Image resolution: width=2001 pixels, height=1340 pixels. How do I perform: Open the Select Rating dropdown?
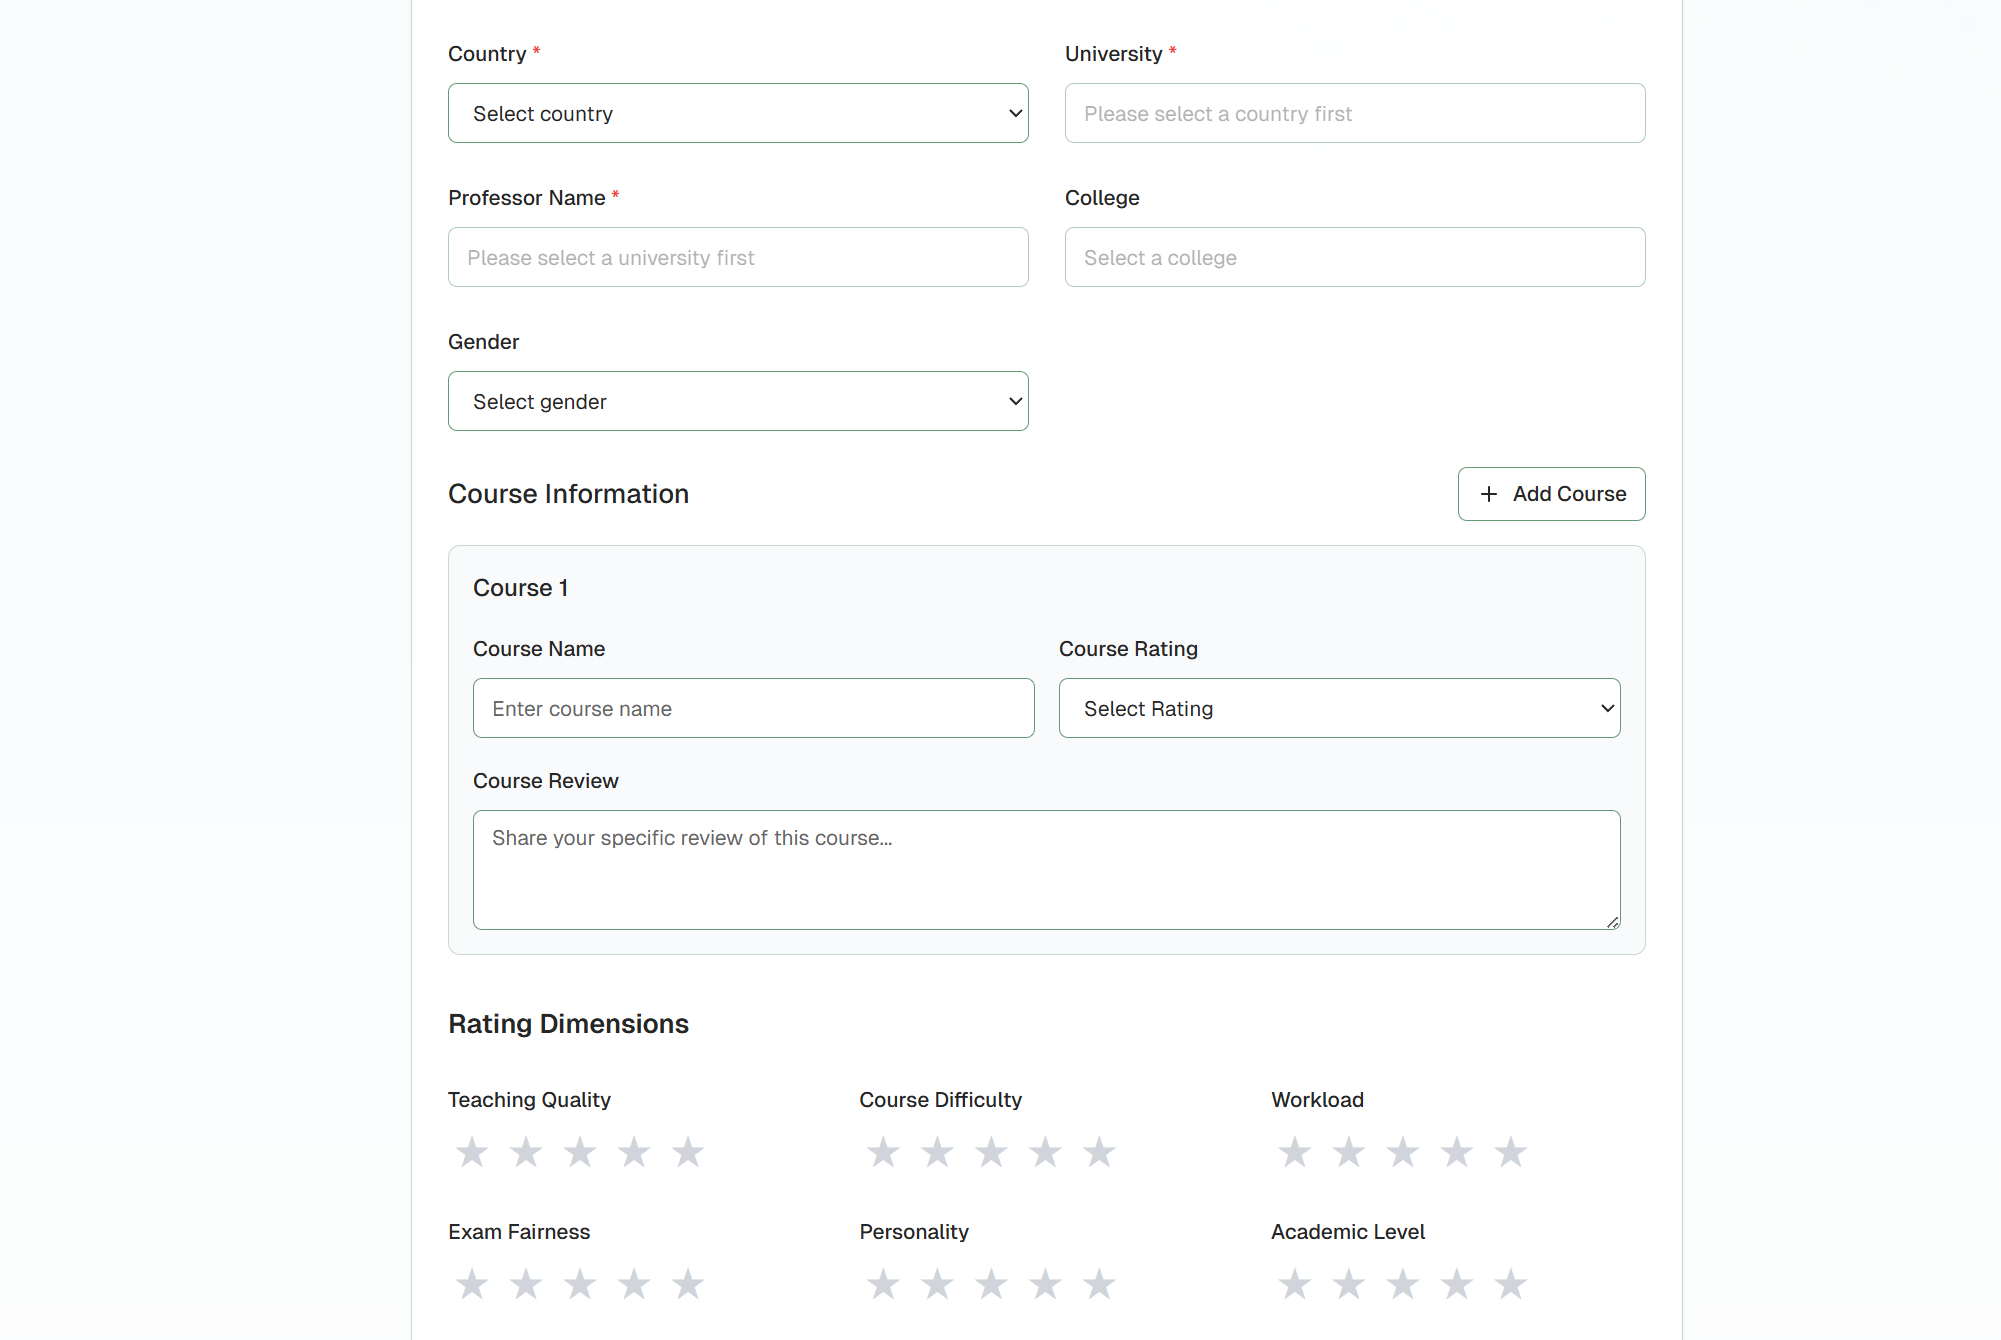(x=1339, y=708)
